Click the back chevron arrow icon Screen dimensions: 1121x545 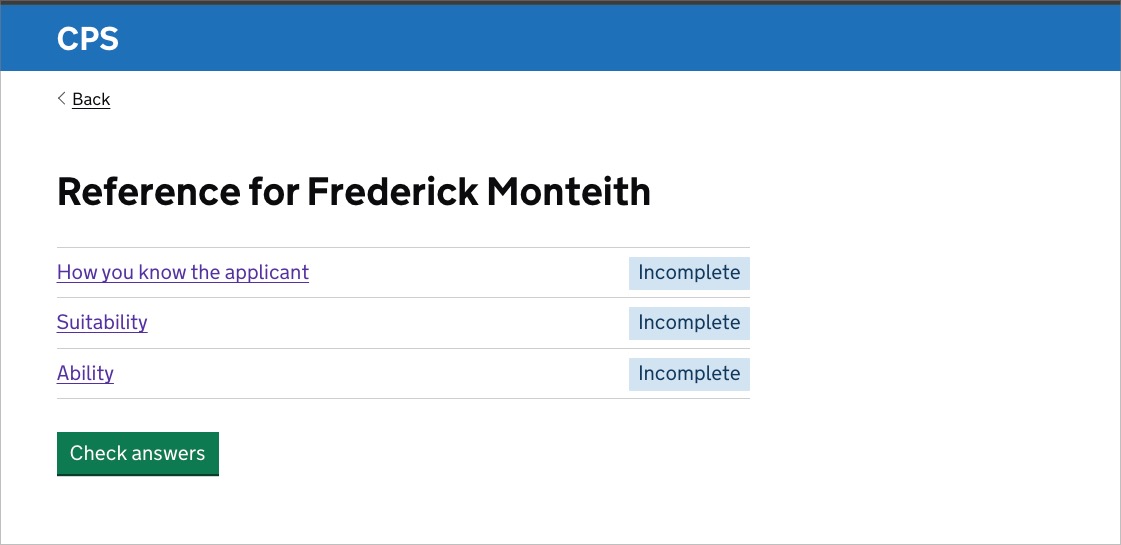[x=62, y=98]
